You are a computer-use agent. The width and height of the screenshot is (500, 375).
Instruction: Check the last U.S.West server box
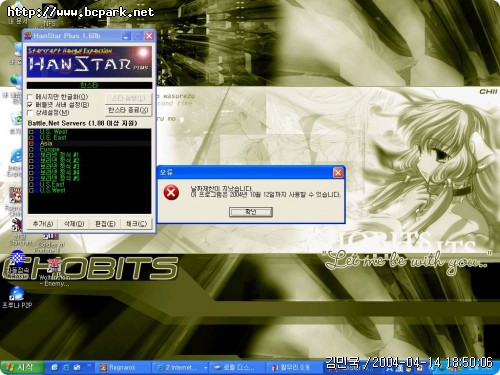tap(31, 190)
